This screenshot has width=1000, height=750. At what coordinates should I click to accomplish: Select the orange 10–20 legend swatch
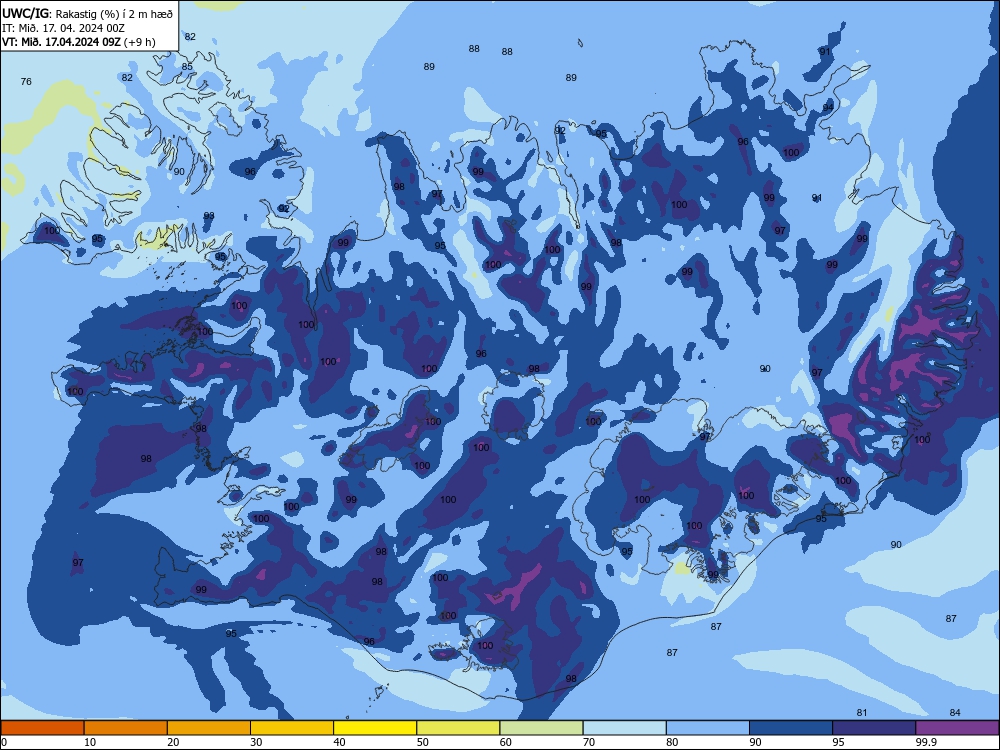pyautogui.click(x=126, y=728)
